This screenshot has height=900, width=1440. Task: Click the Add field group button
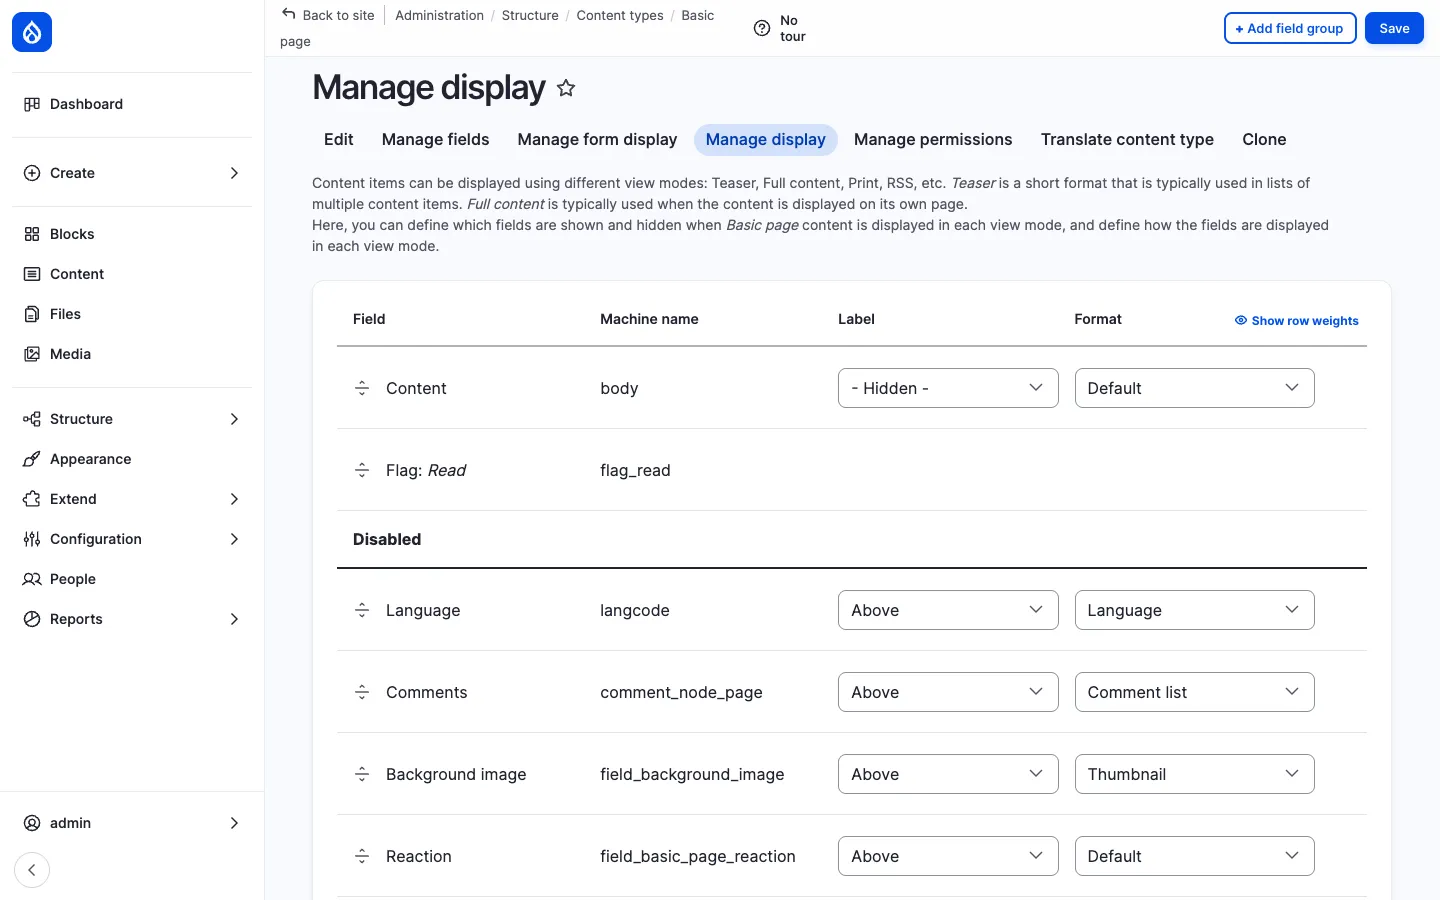pyautogui.click(x=1290, y=28)
